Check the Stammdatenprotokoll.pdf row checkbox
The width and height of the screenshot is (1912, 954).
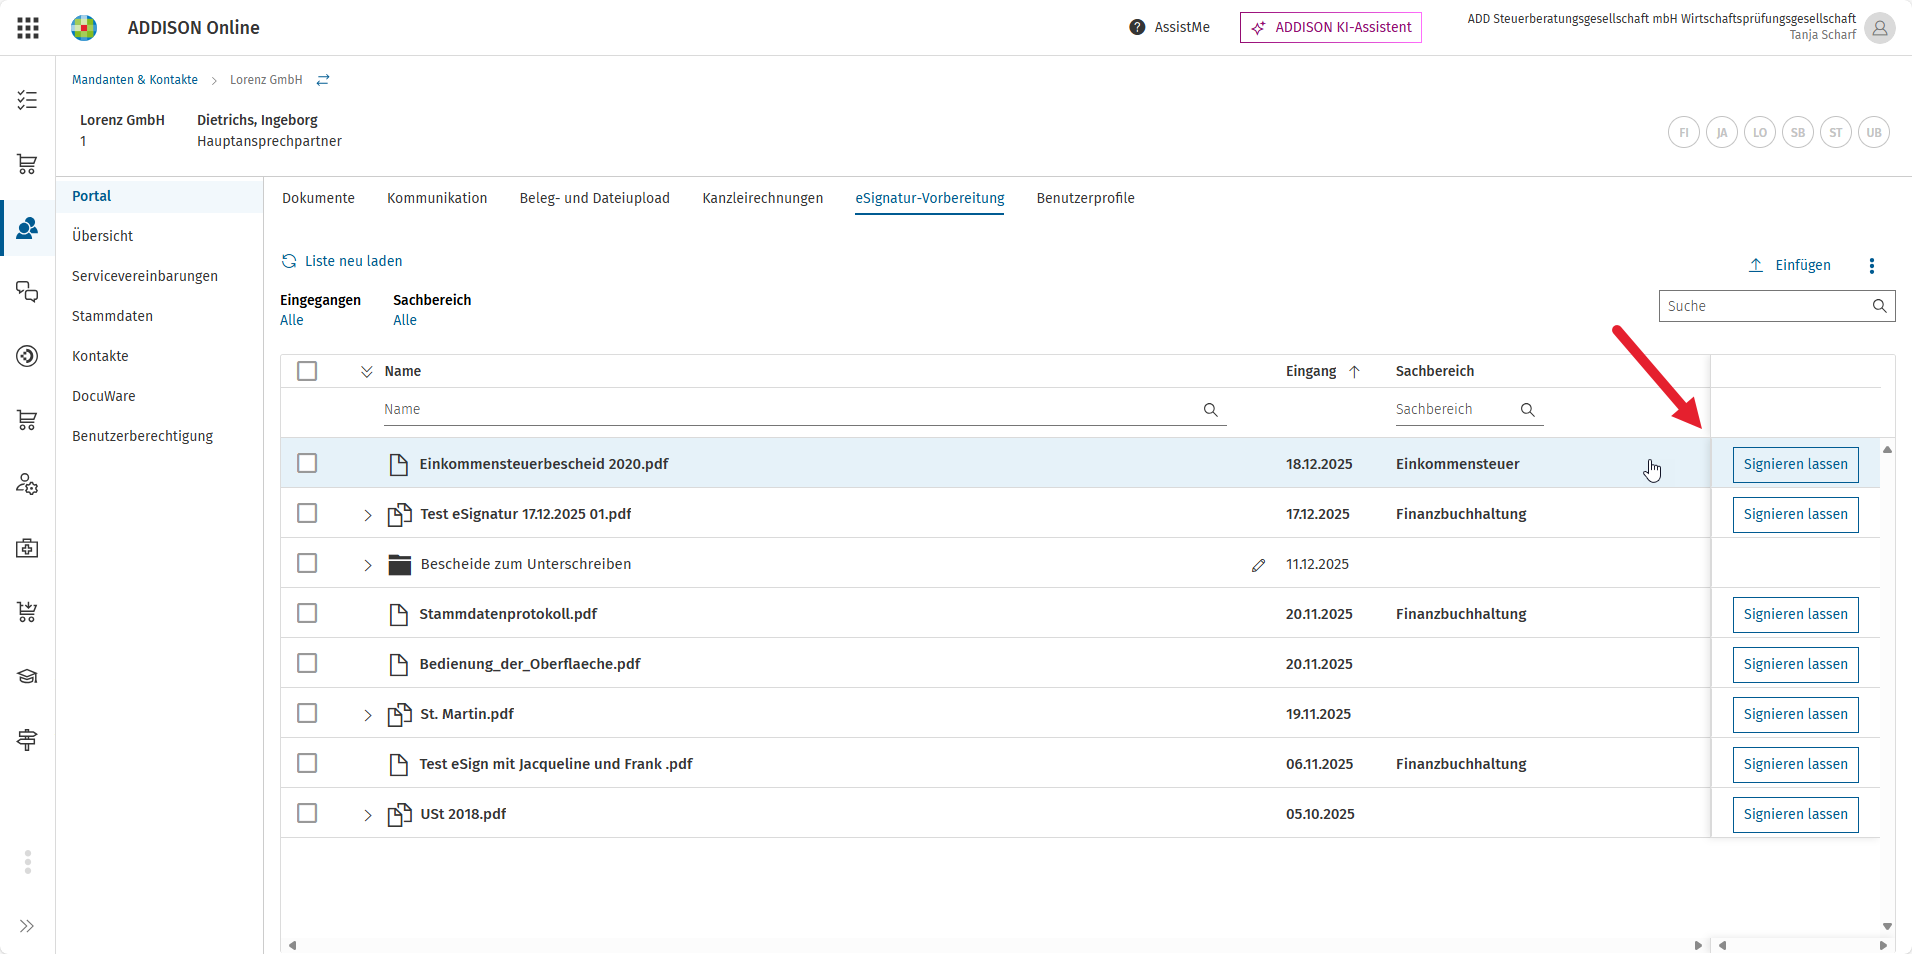307,613
